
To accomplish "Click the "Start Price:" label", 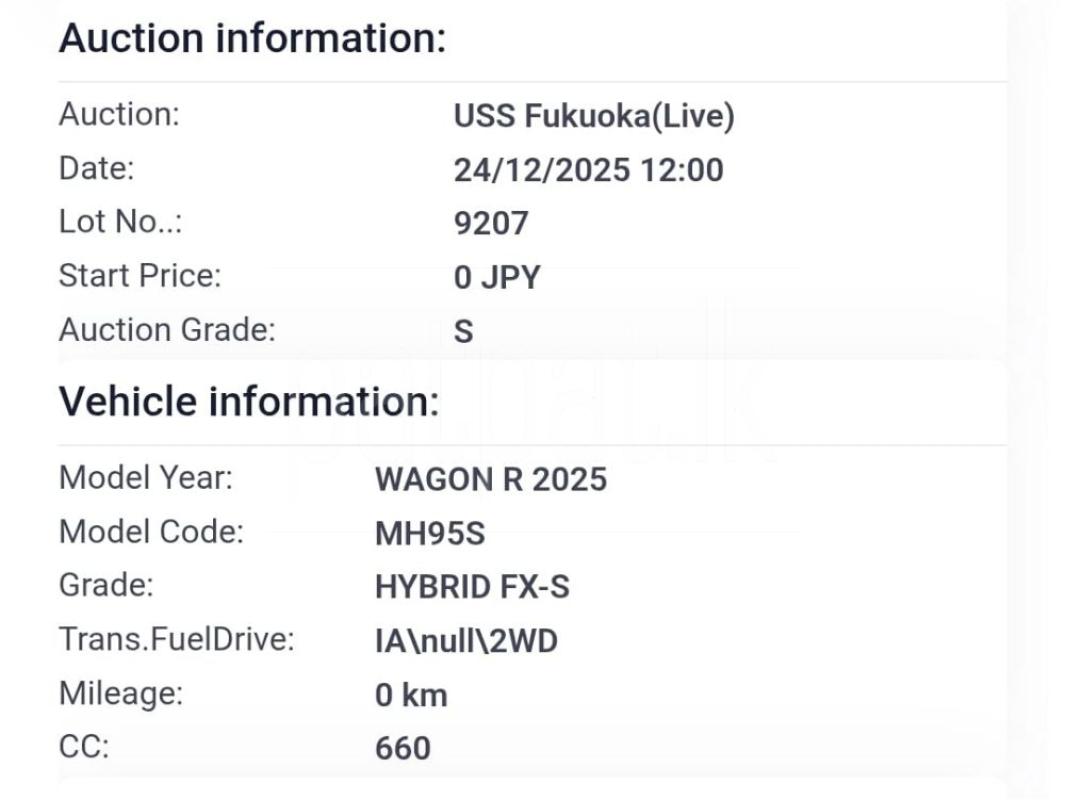I will pos(140,275).
